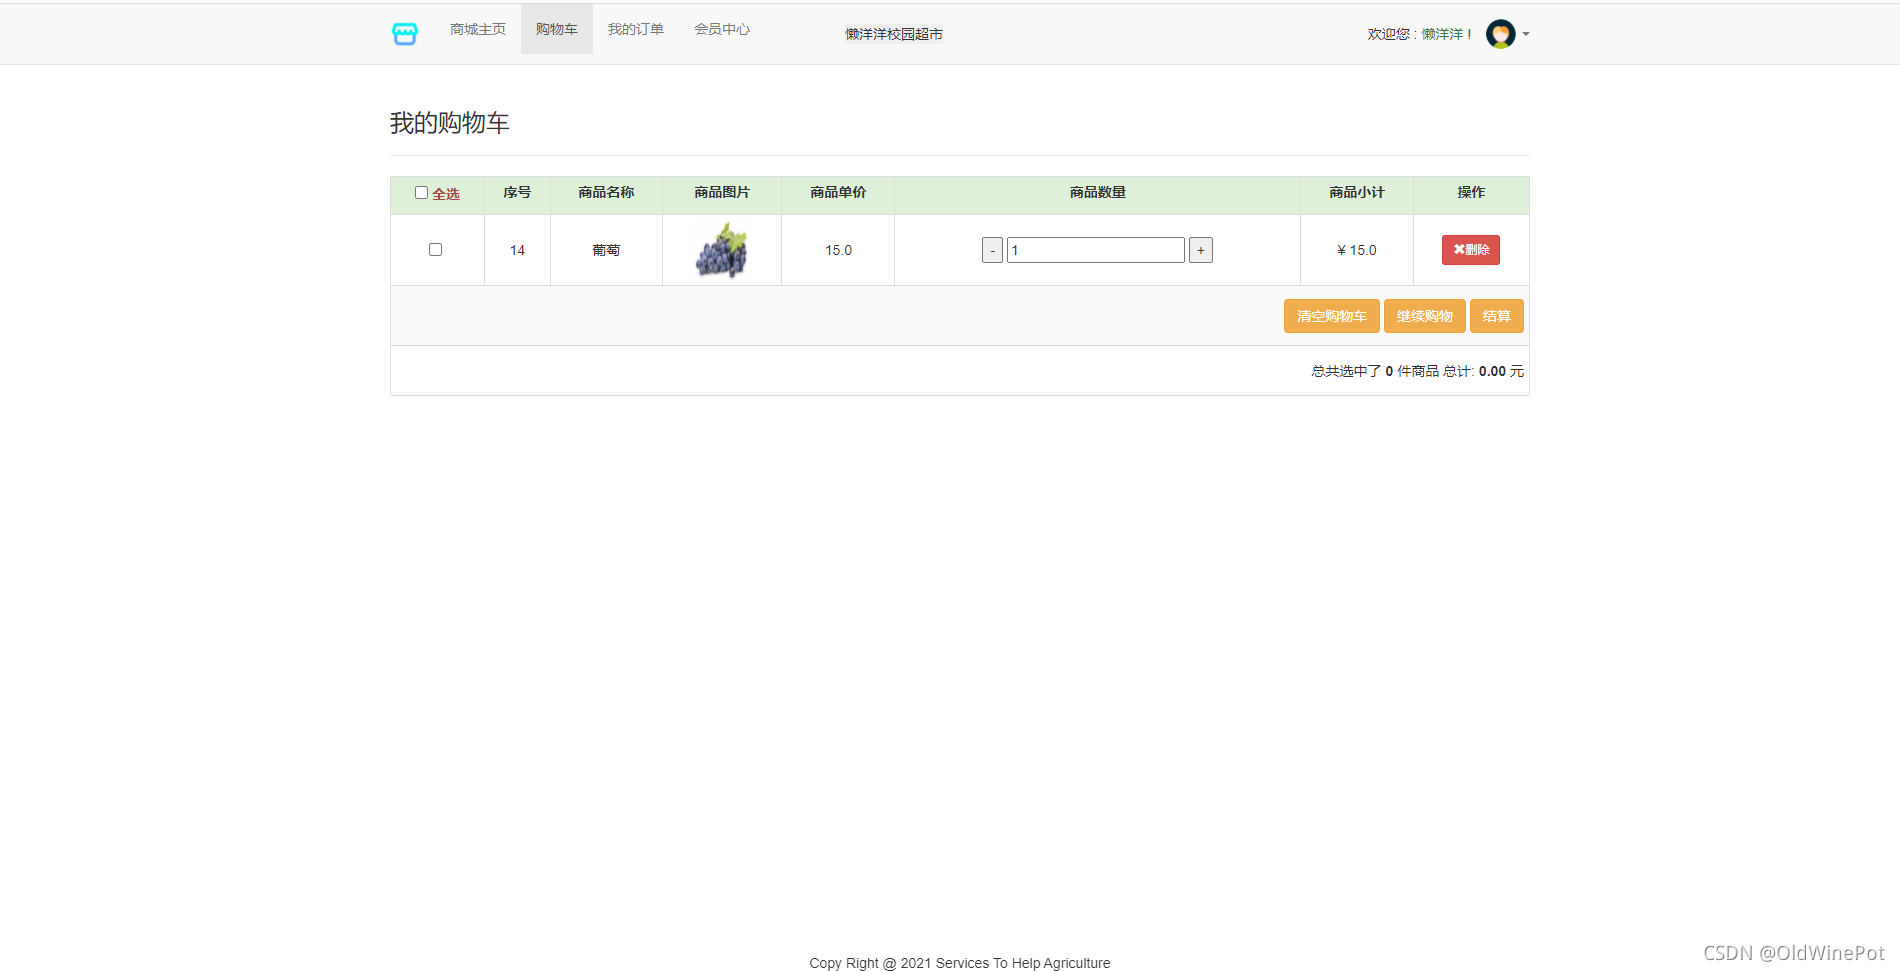Click the 我的购物车 page heading

click(x=450, y=123)
